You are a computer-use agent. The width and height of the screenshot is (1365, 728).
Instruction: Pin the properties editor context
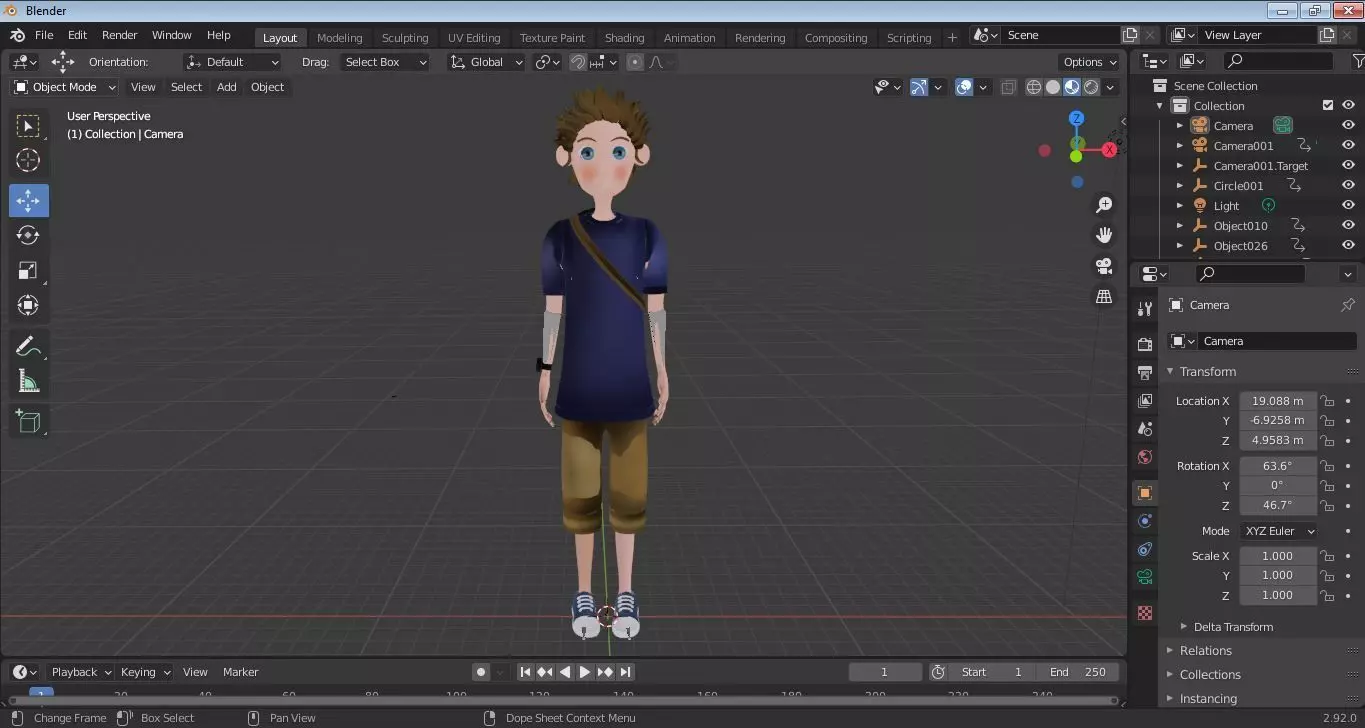[1347, 305]
